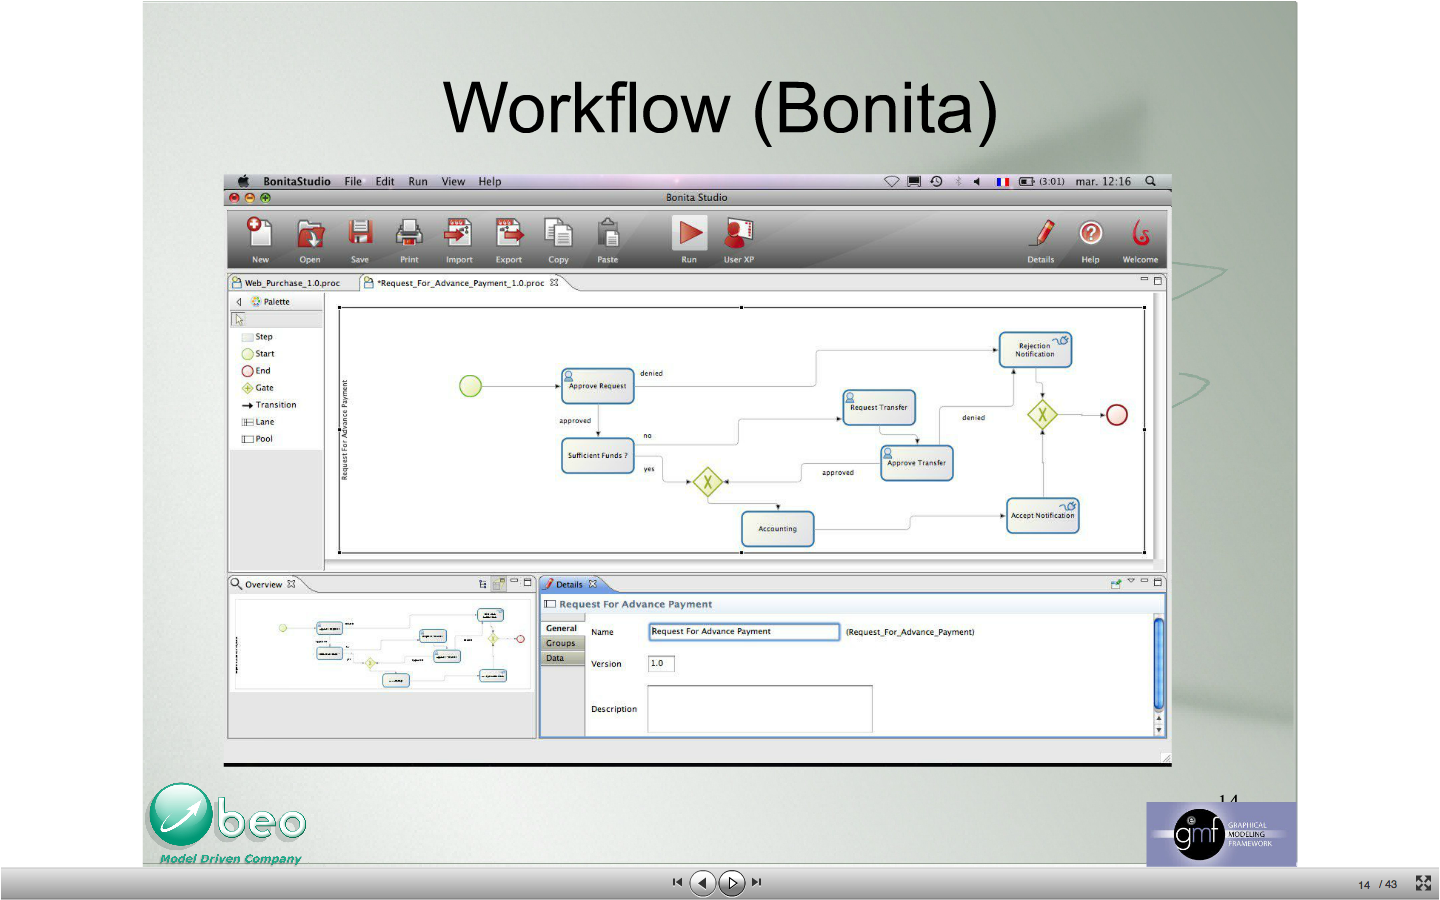Click the Overview diagram thumbnail
Screen dimensions: 1440x900
[x=381, y=644]
